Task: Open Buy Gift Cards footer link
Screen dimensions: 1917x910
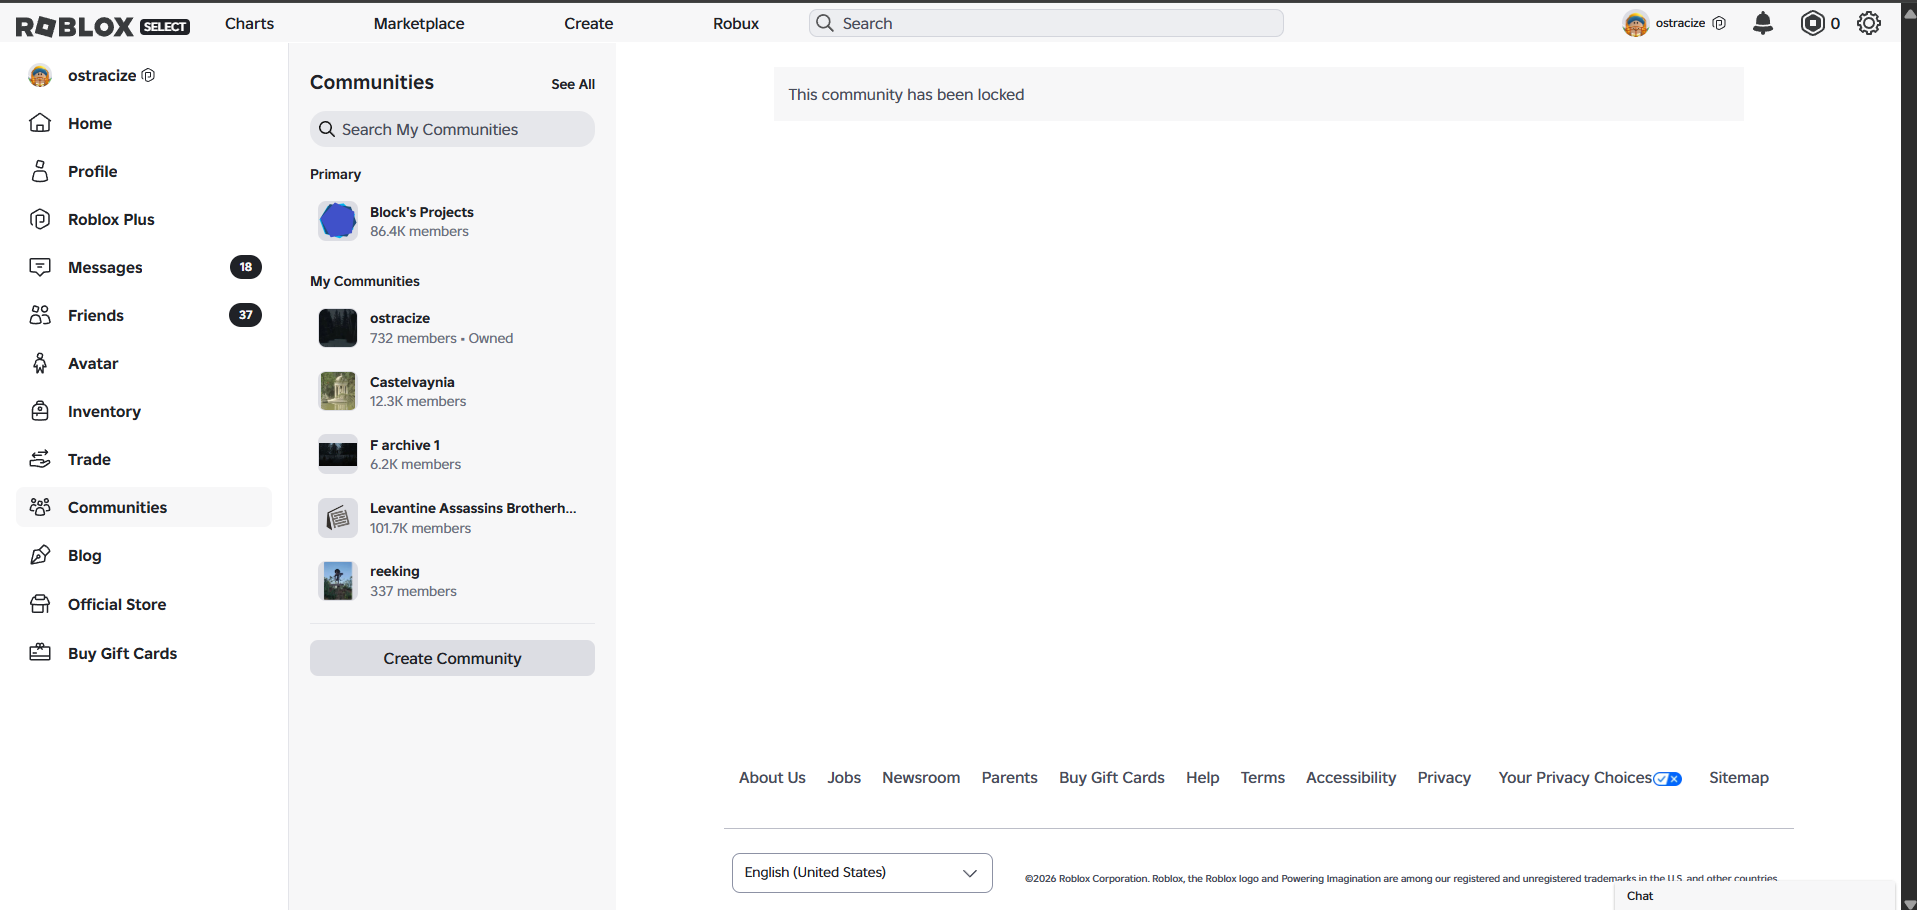Action: (1112, 778)
